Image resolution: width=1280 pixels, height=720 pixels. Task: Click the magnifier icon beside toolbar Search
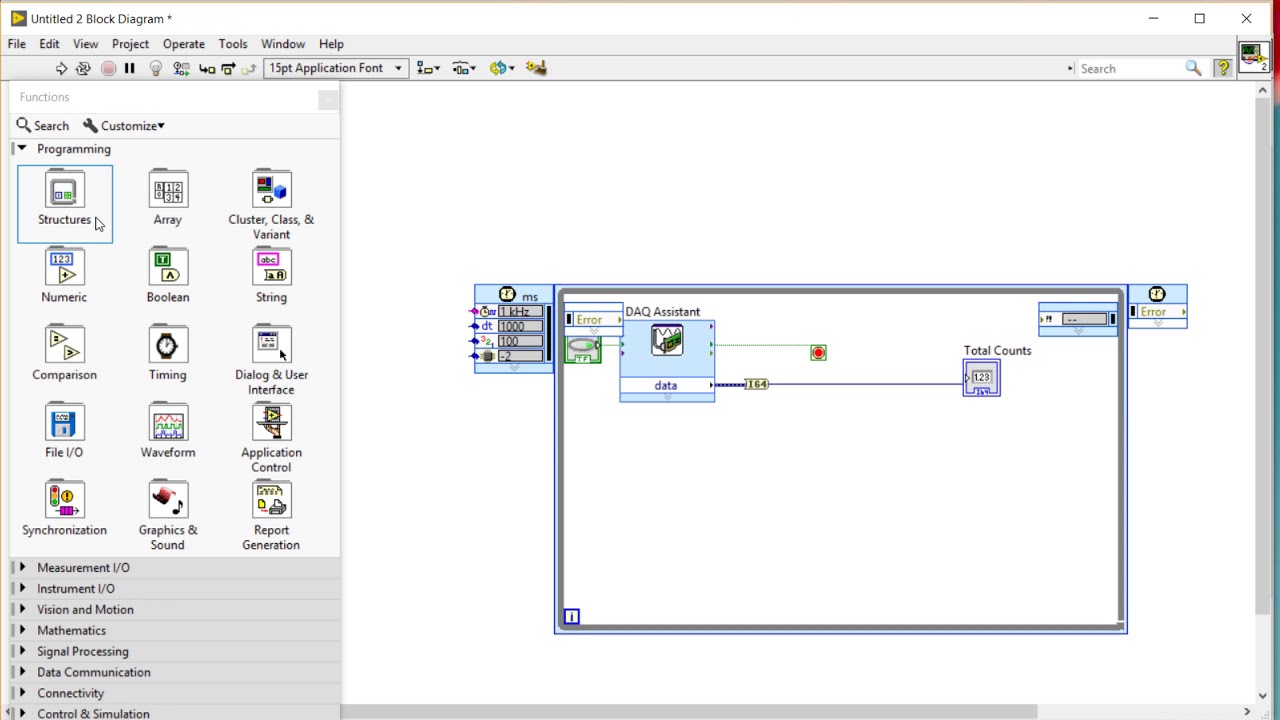[x=1193, y=68]
